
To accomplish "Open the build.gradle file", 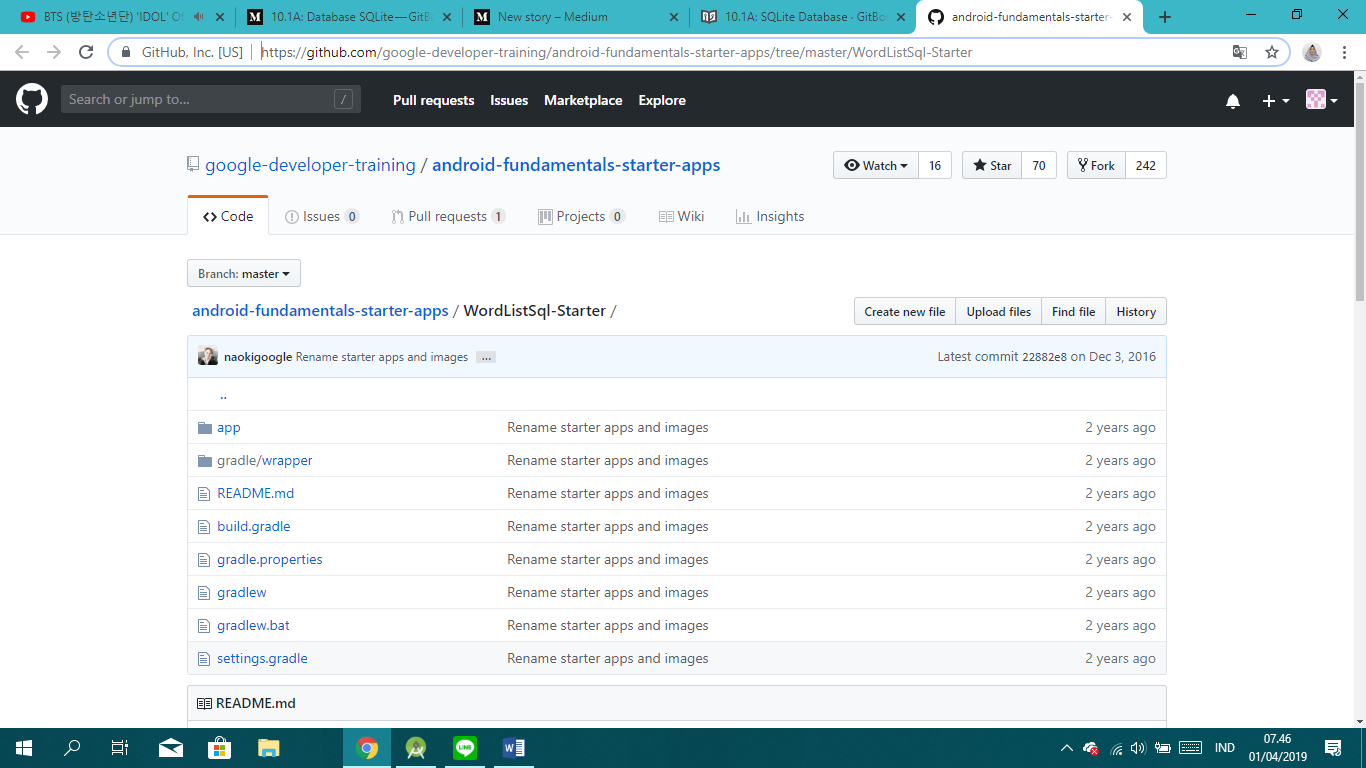I will (253, 526).
